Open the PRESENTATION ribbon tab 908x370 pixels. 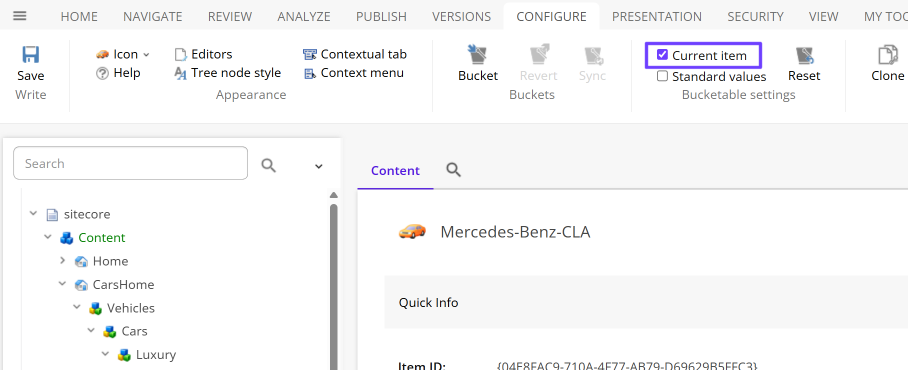click(657, 17)
